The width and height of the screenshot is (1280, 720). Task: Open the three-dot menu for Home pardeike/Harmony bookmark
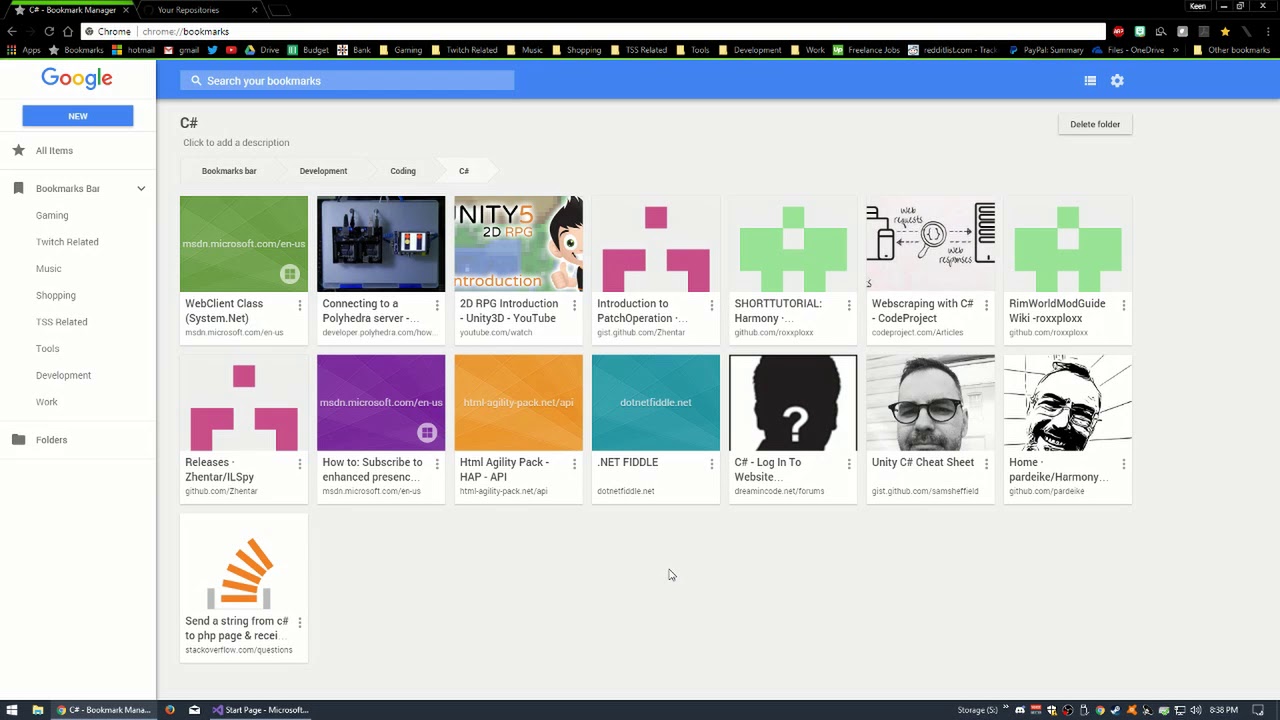tap(1123, 464)
